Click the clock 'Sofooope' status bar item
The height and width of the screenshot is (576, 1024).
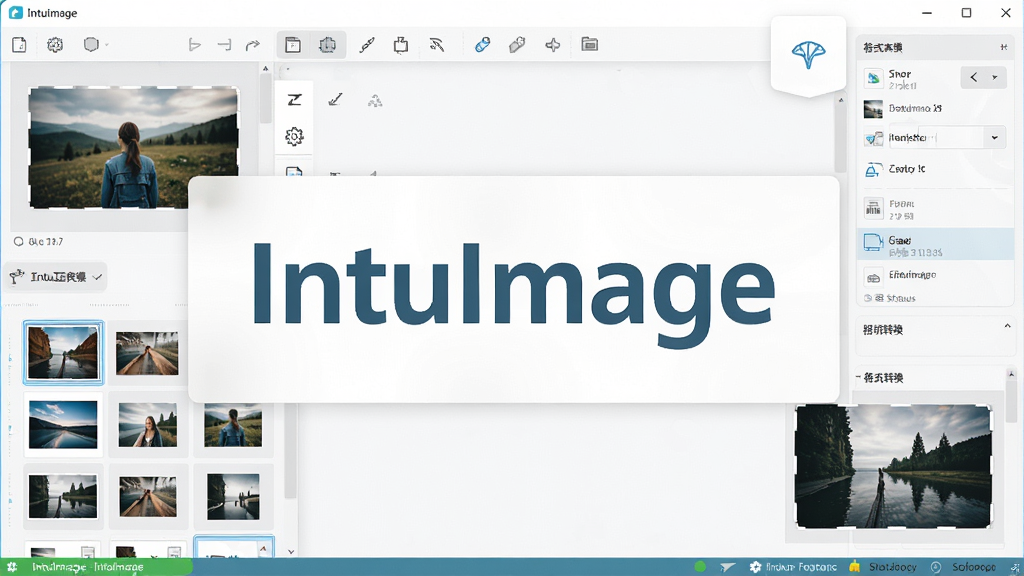[963, 567]
